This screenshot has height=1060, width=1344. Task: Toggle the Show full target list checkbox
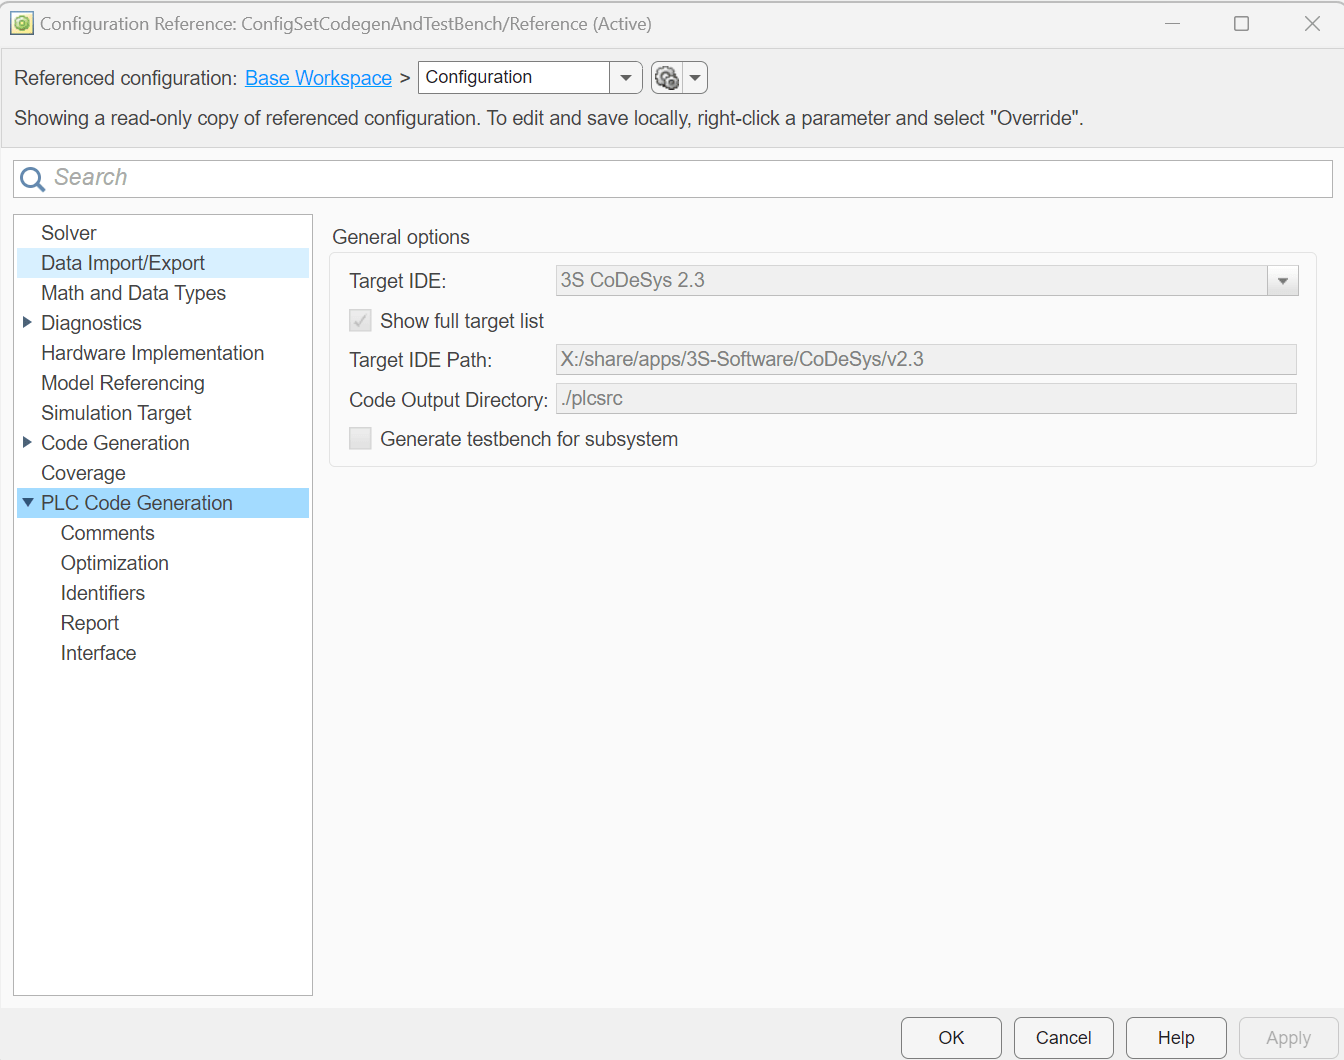point(360,320)
